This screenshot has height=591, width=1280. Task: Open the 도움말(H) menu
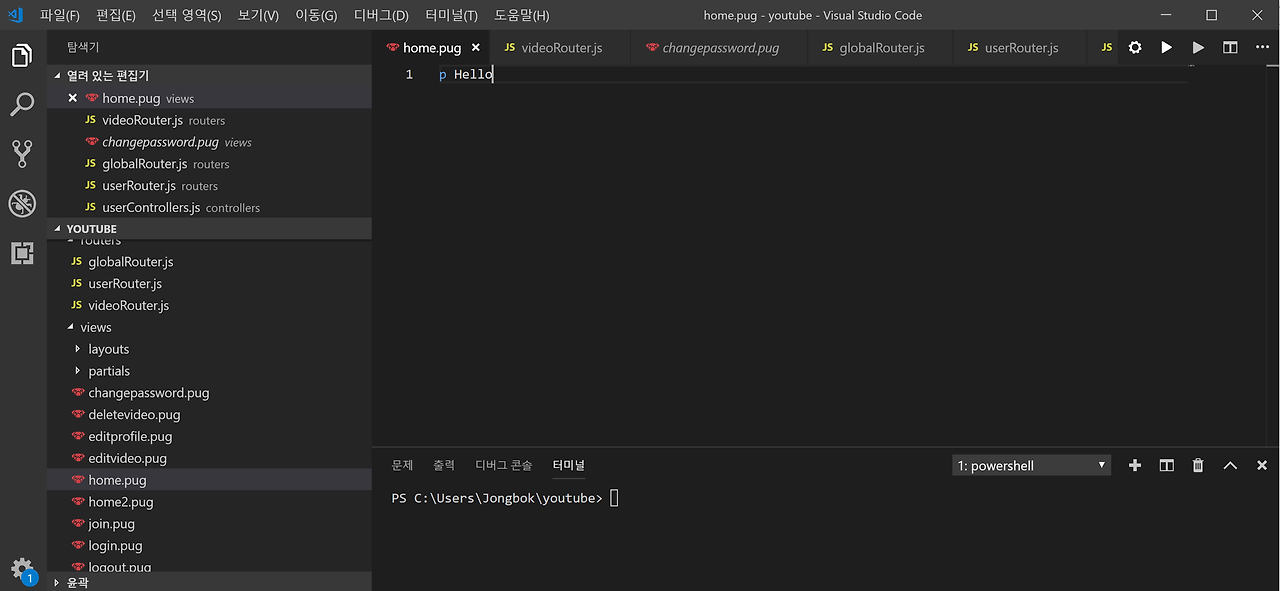tap(522, 15)
